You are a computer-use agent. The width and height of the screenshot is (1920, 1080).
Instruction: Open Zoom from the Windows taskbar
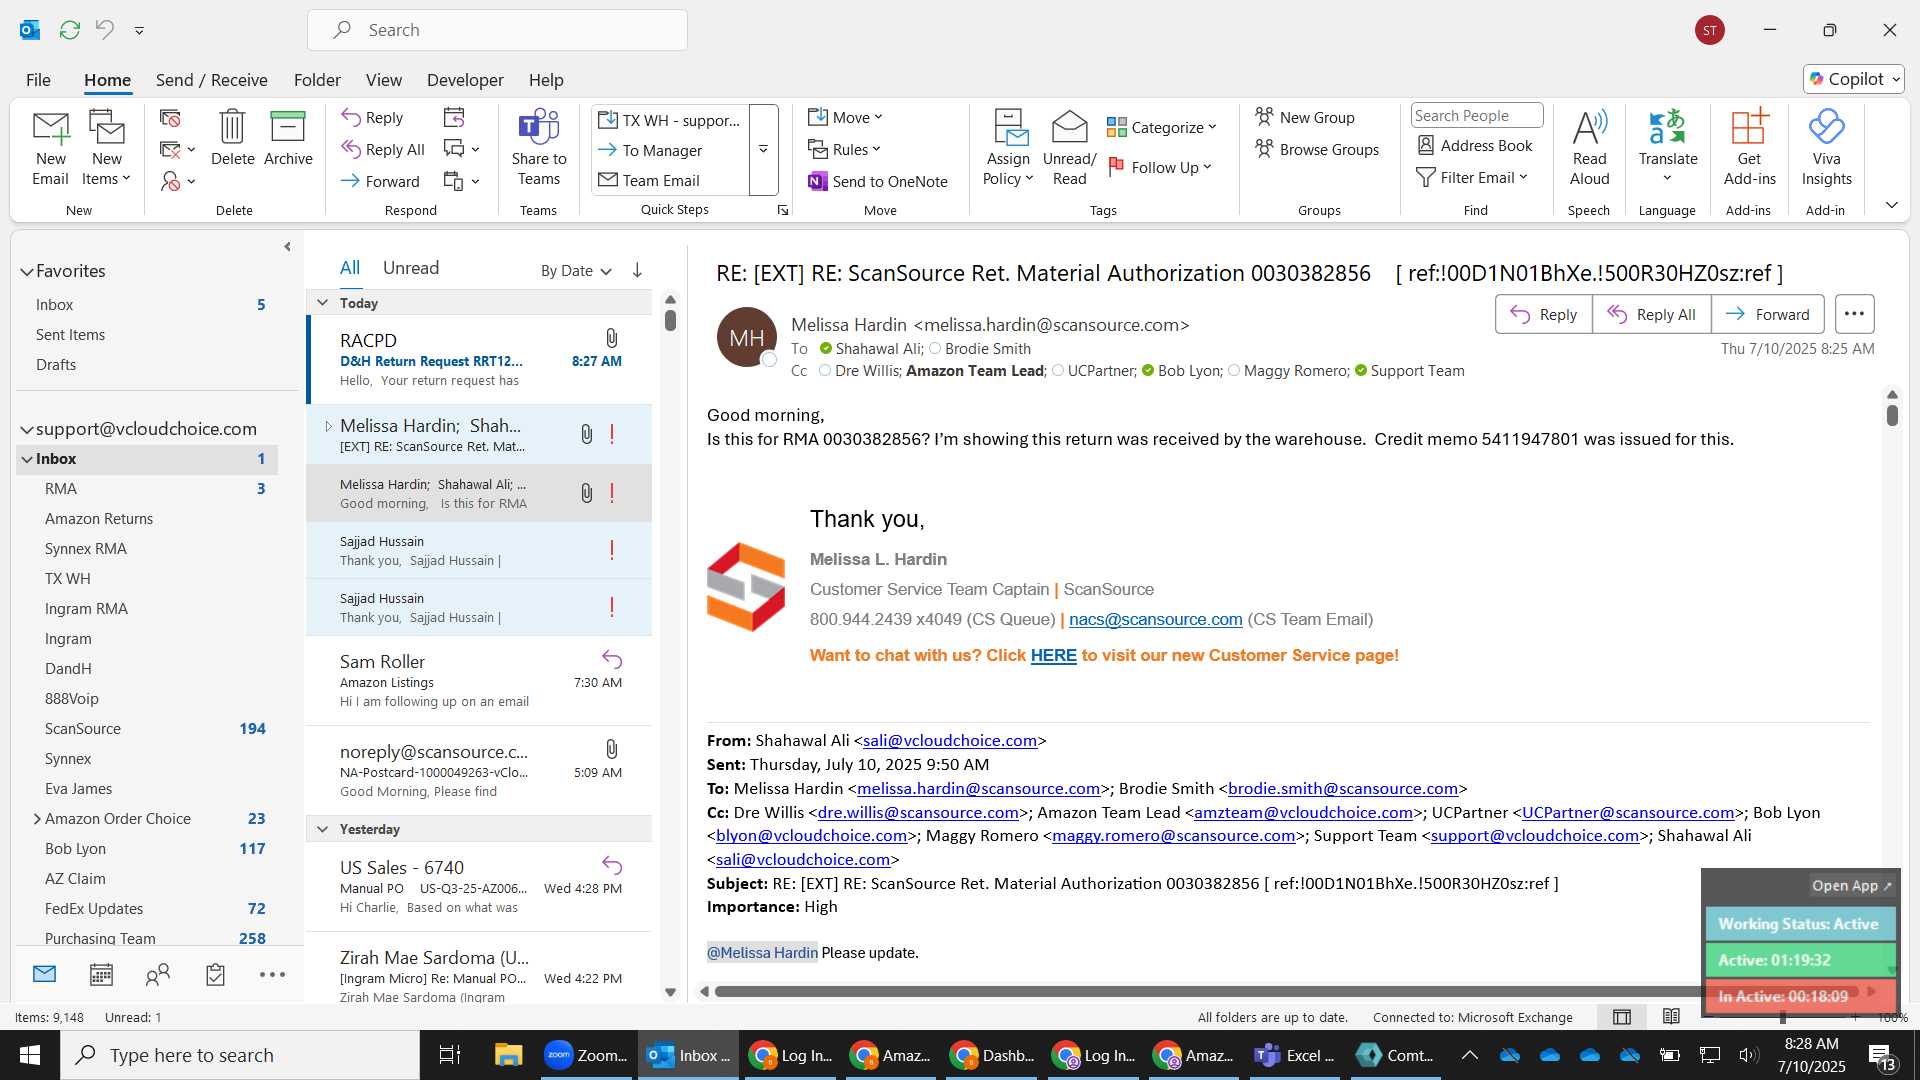tap(587, 1055)
